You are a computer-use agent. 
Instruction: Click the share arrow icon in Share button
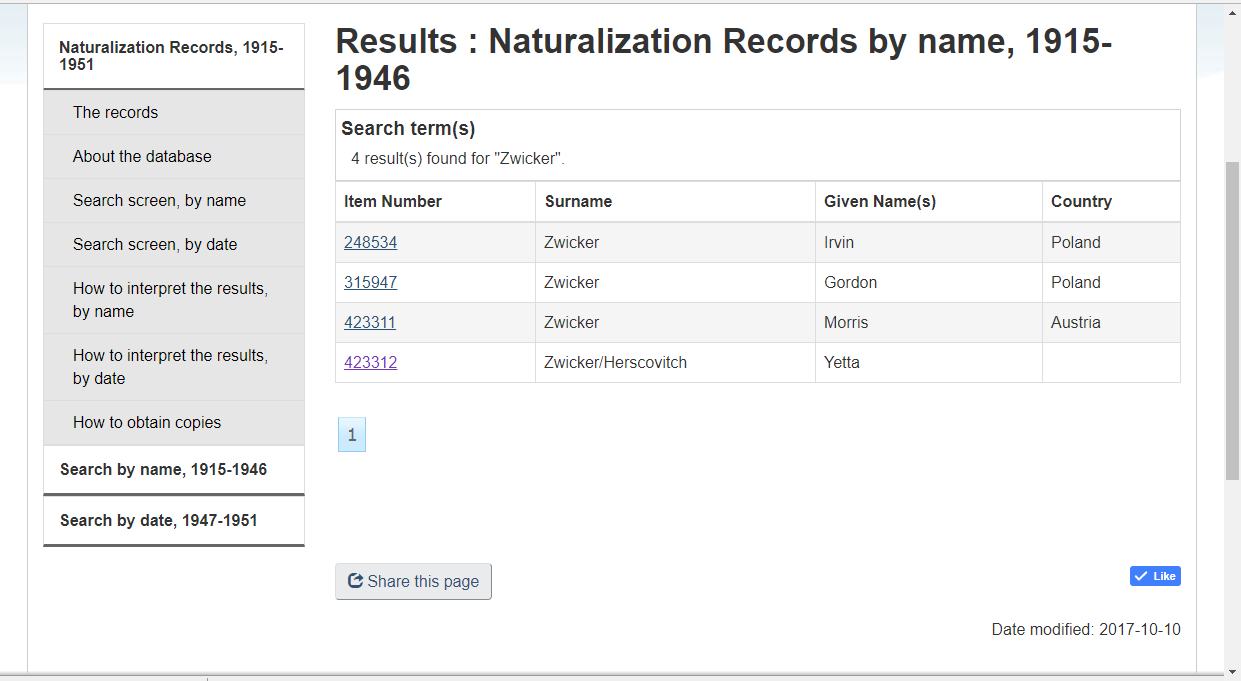355,581
